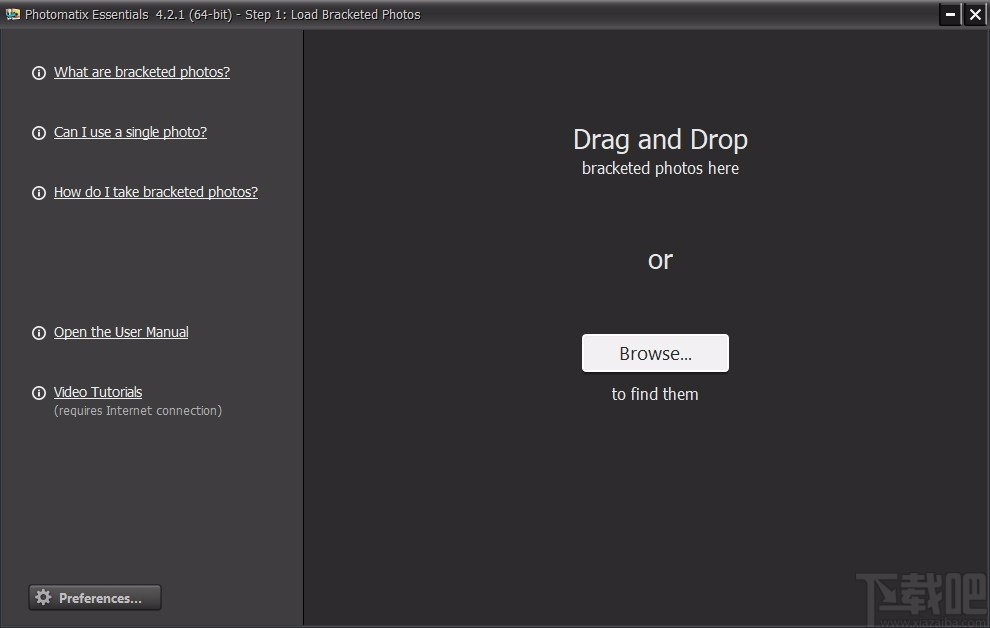Click info icon beside Video Tutorials
The height and width of the screenshot is (628, 990).
(x=39, y=393)
